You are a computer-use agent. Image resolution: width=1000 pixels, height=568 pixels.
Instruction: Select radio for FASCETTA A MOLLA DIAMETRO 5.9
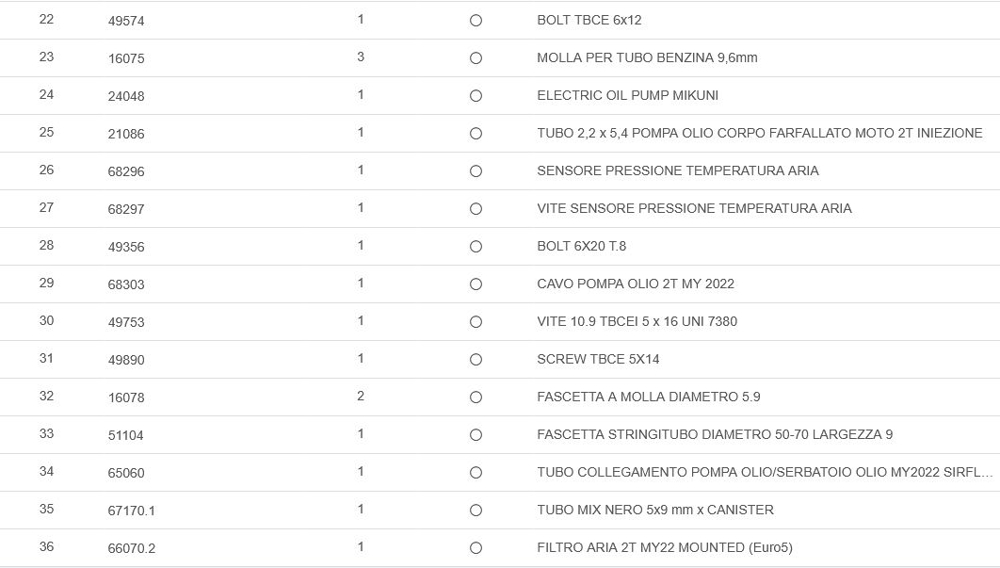click(x=476, y=397)
